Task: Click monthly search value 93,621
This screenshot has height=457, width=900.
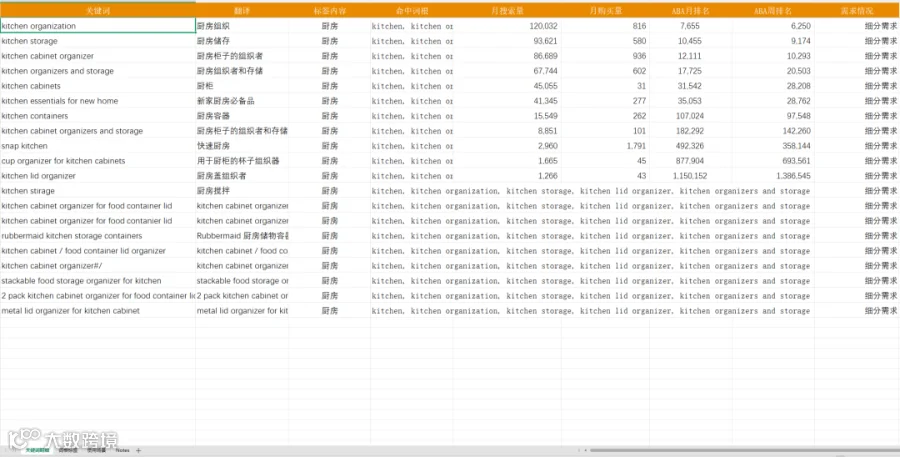Action: 507,41
